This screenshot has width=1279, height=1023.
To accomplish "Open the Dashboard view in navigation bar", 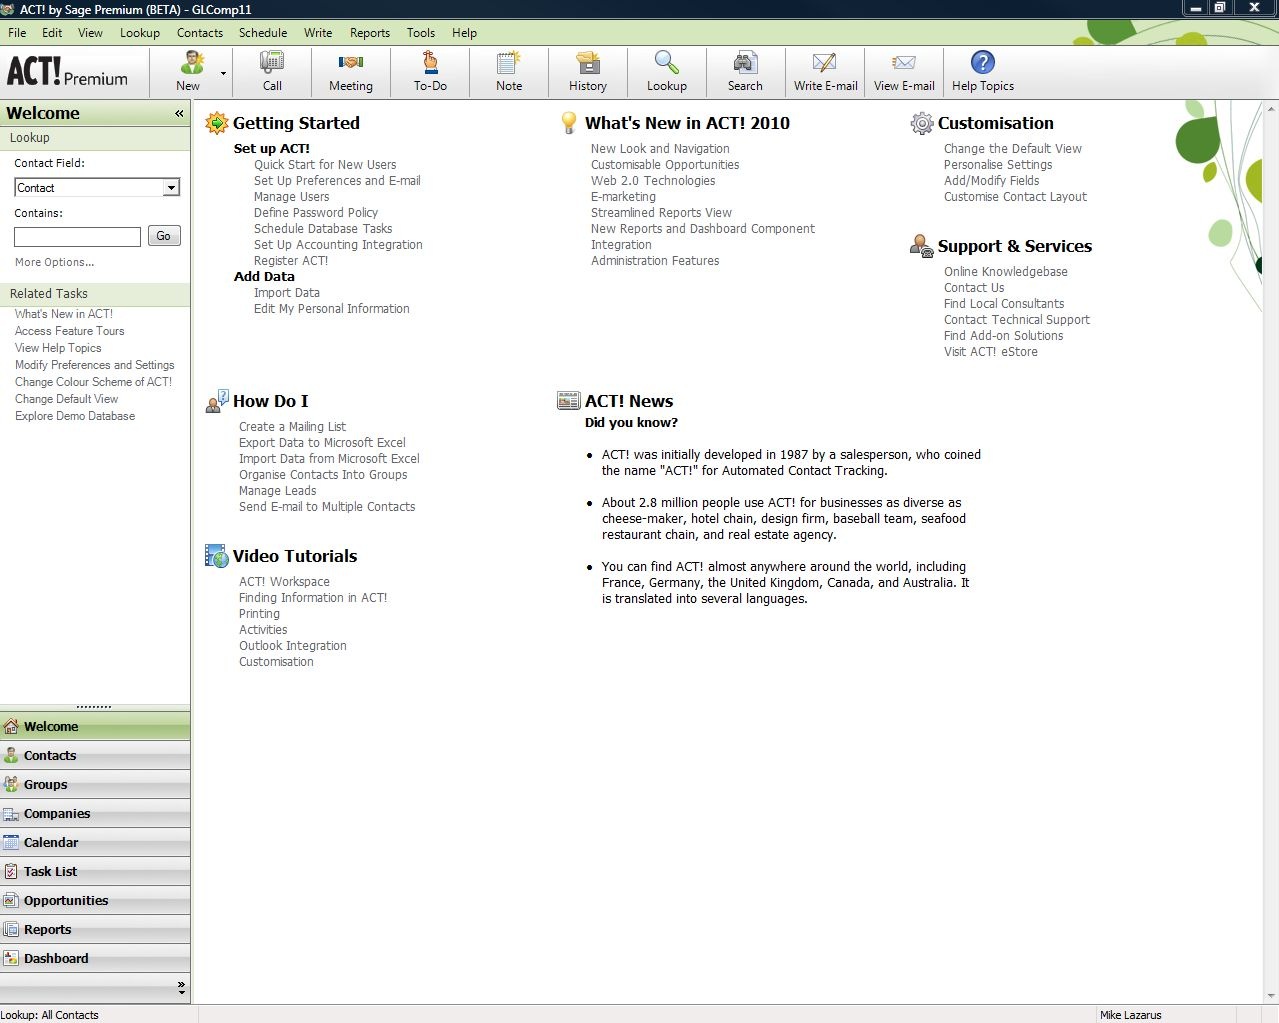I will click(95, 959).
